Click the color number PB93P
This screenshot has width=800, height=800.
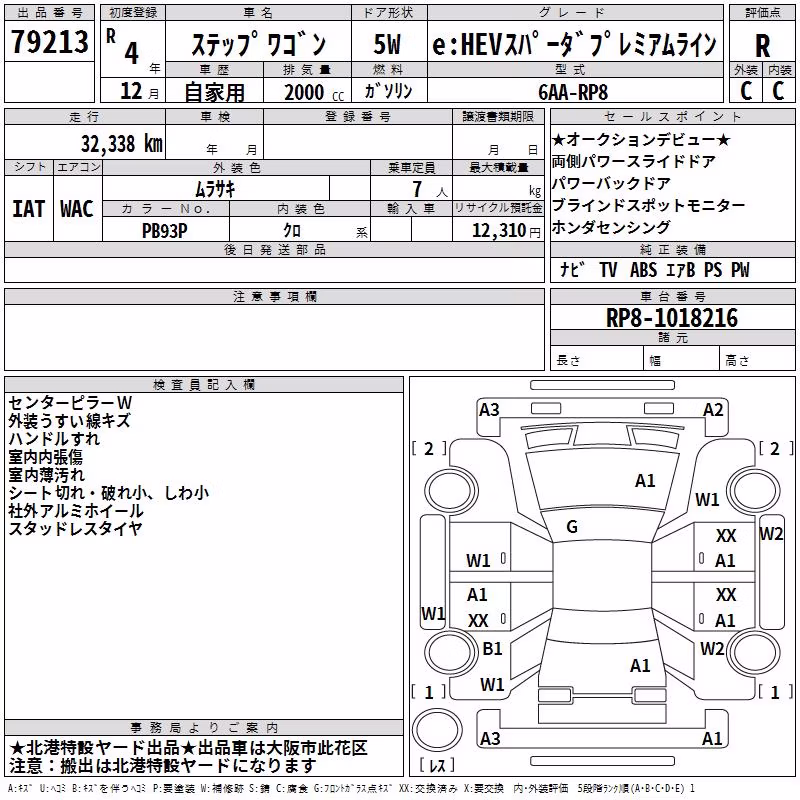coord(165,231)
